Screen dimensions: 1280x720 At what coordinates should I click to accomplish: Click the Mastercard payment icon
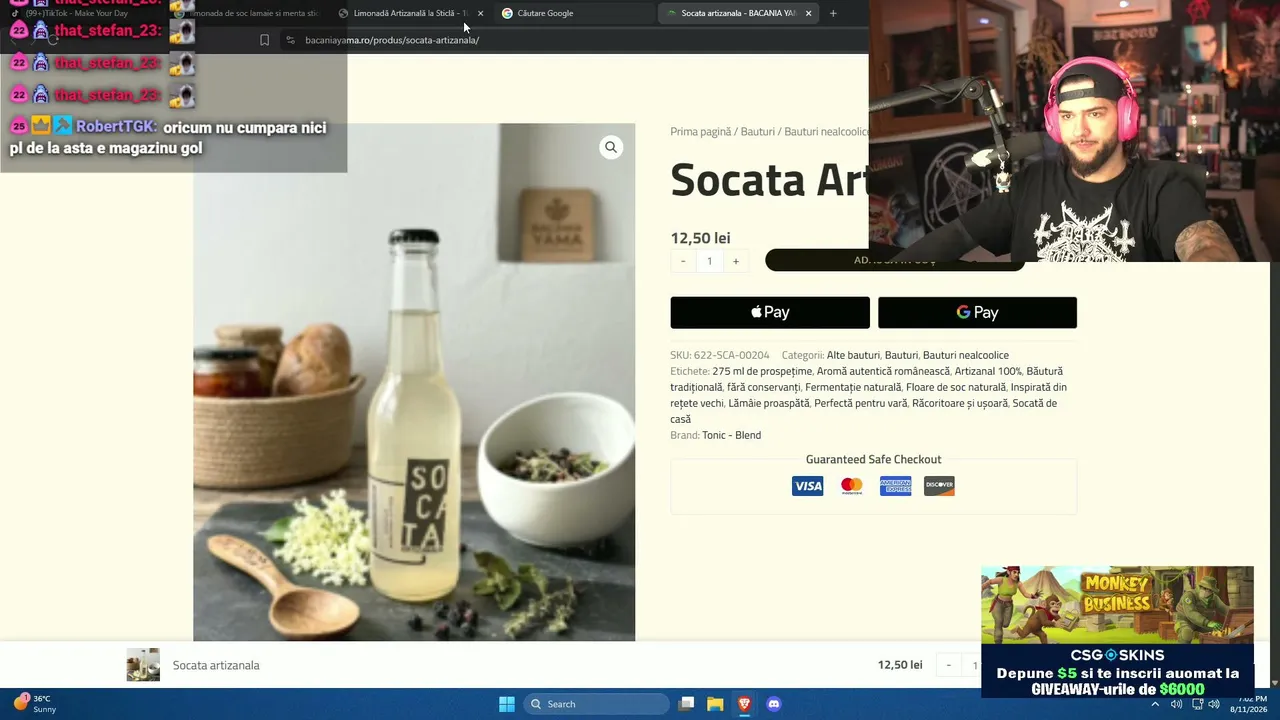point(852,486)
